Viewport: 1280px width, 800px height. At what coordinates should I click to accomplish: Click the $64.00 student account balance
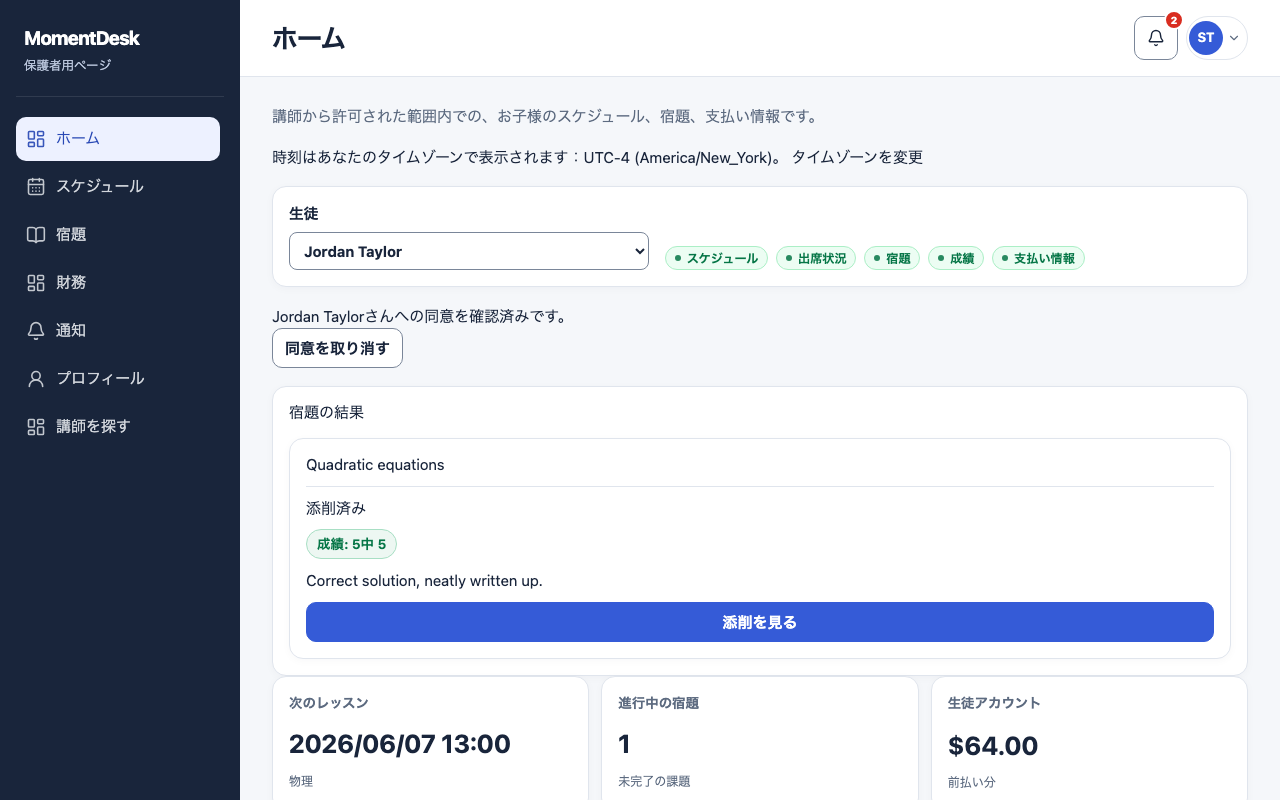(993, 746)
